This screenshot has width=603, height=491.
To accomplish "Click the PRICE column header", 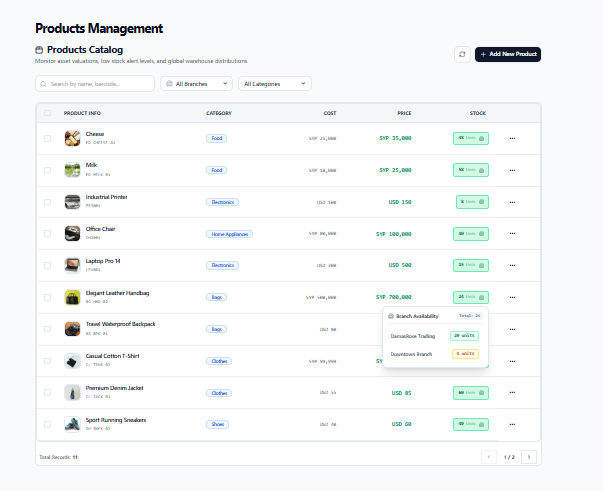I will 404,113.
